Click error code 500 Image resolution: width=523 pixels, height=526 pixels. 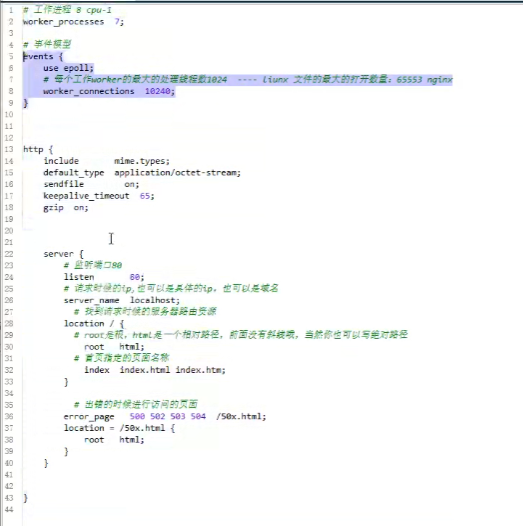point(137,416)
